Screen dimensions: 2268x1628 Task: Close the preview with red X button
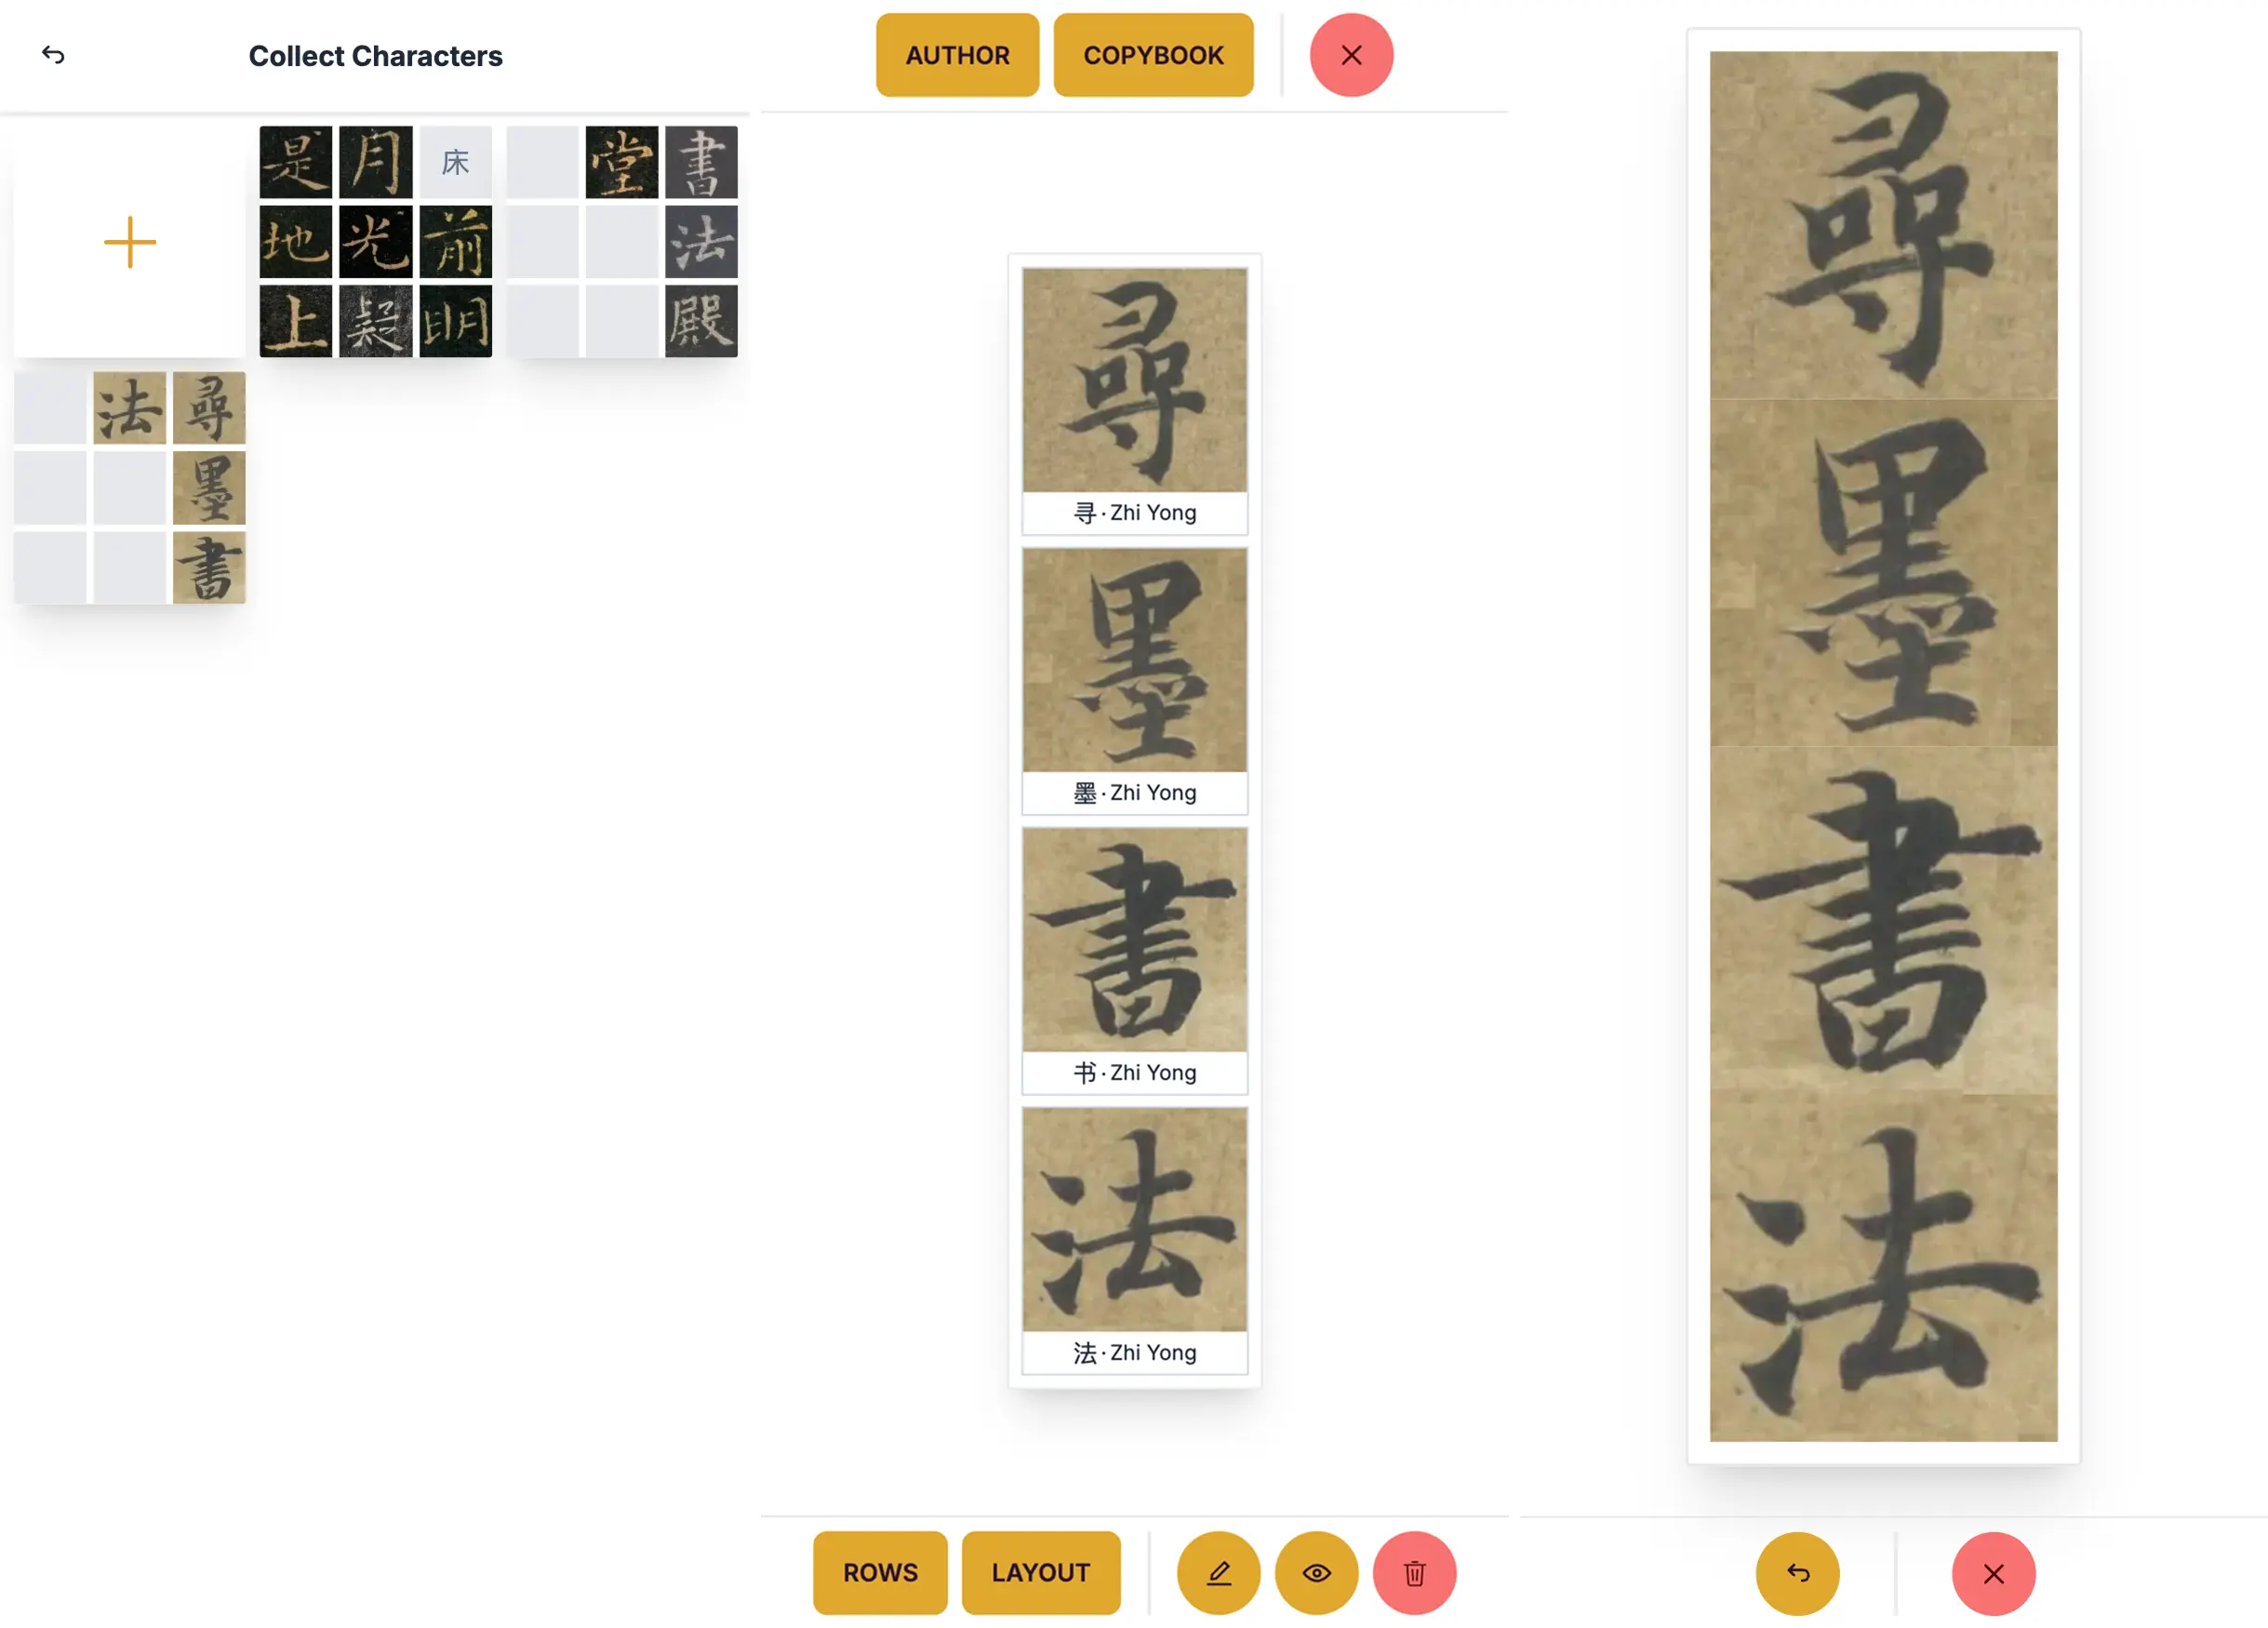point(1993,1573)
